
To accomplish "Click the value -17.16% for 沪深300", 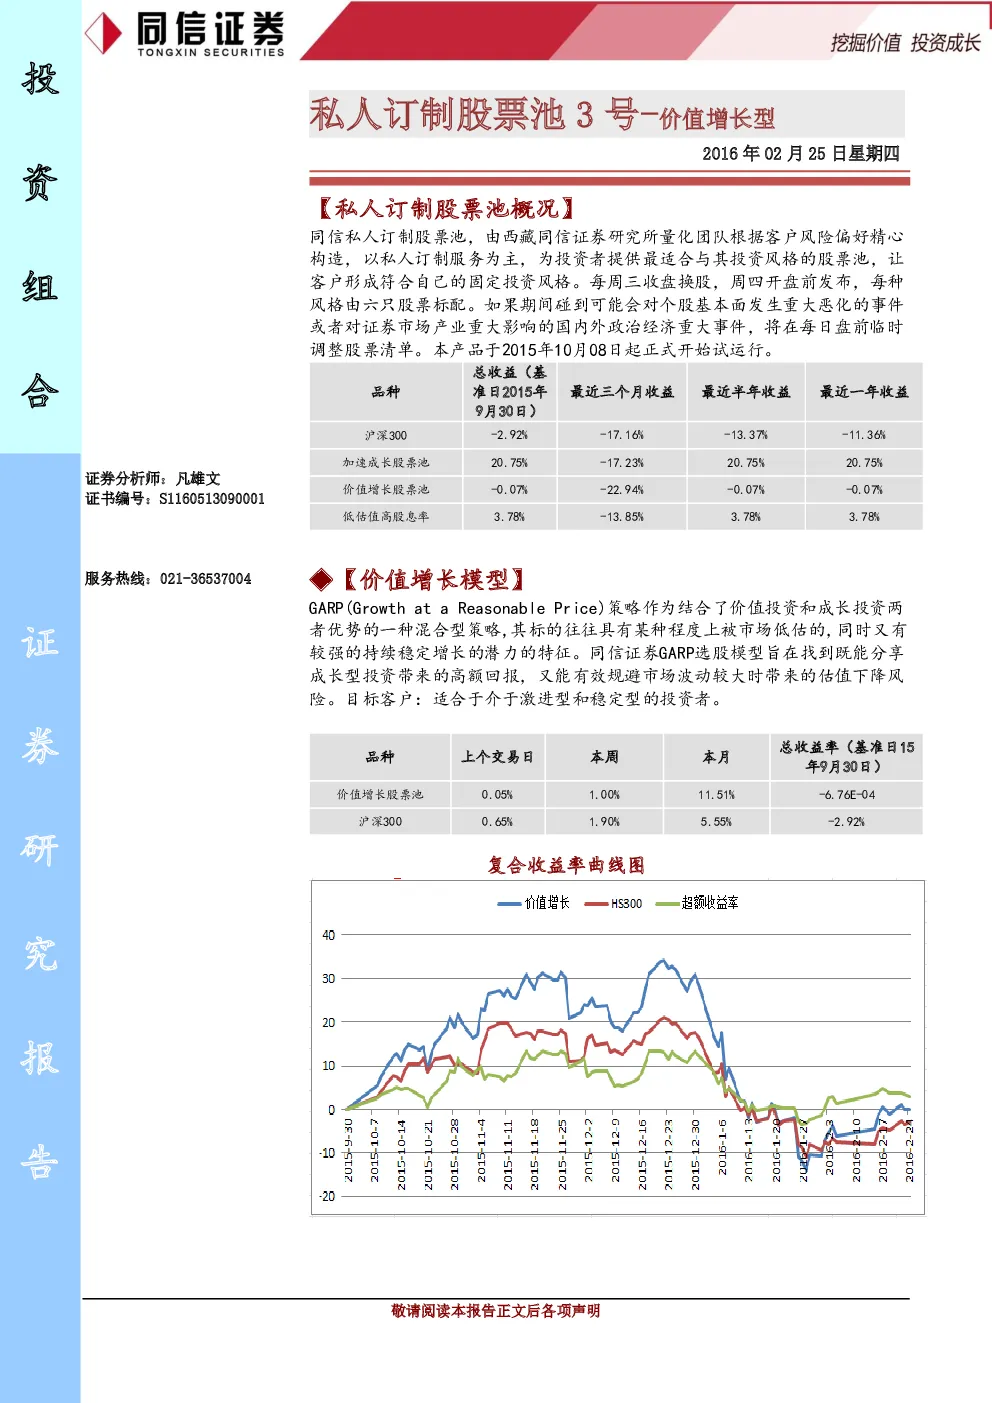I will click(x=622, y=435).
